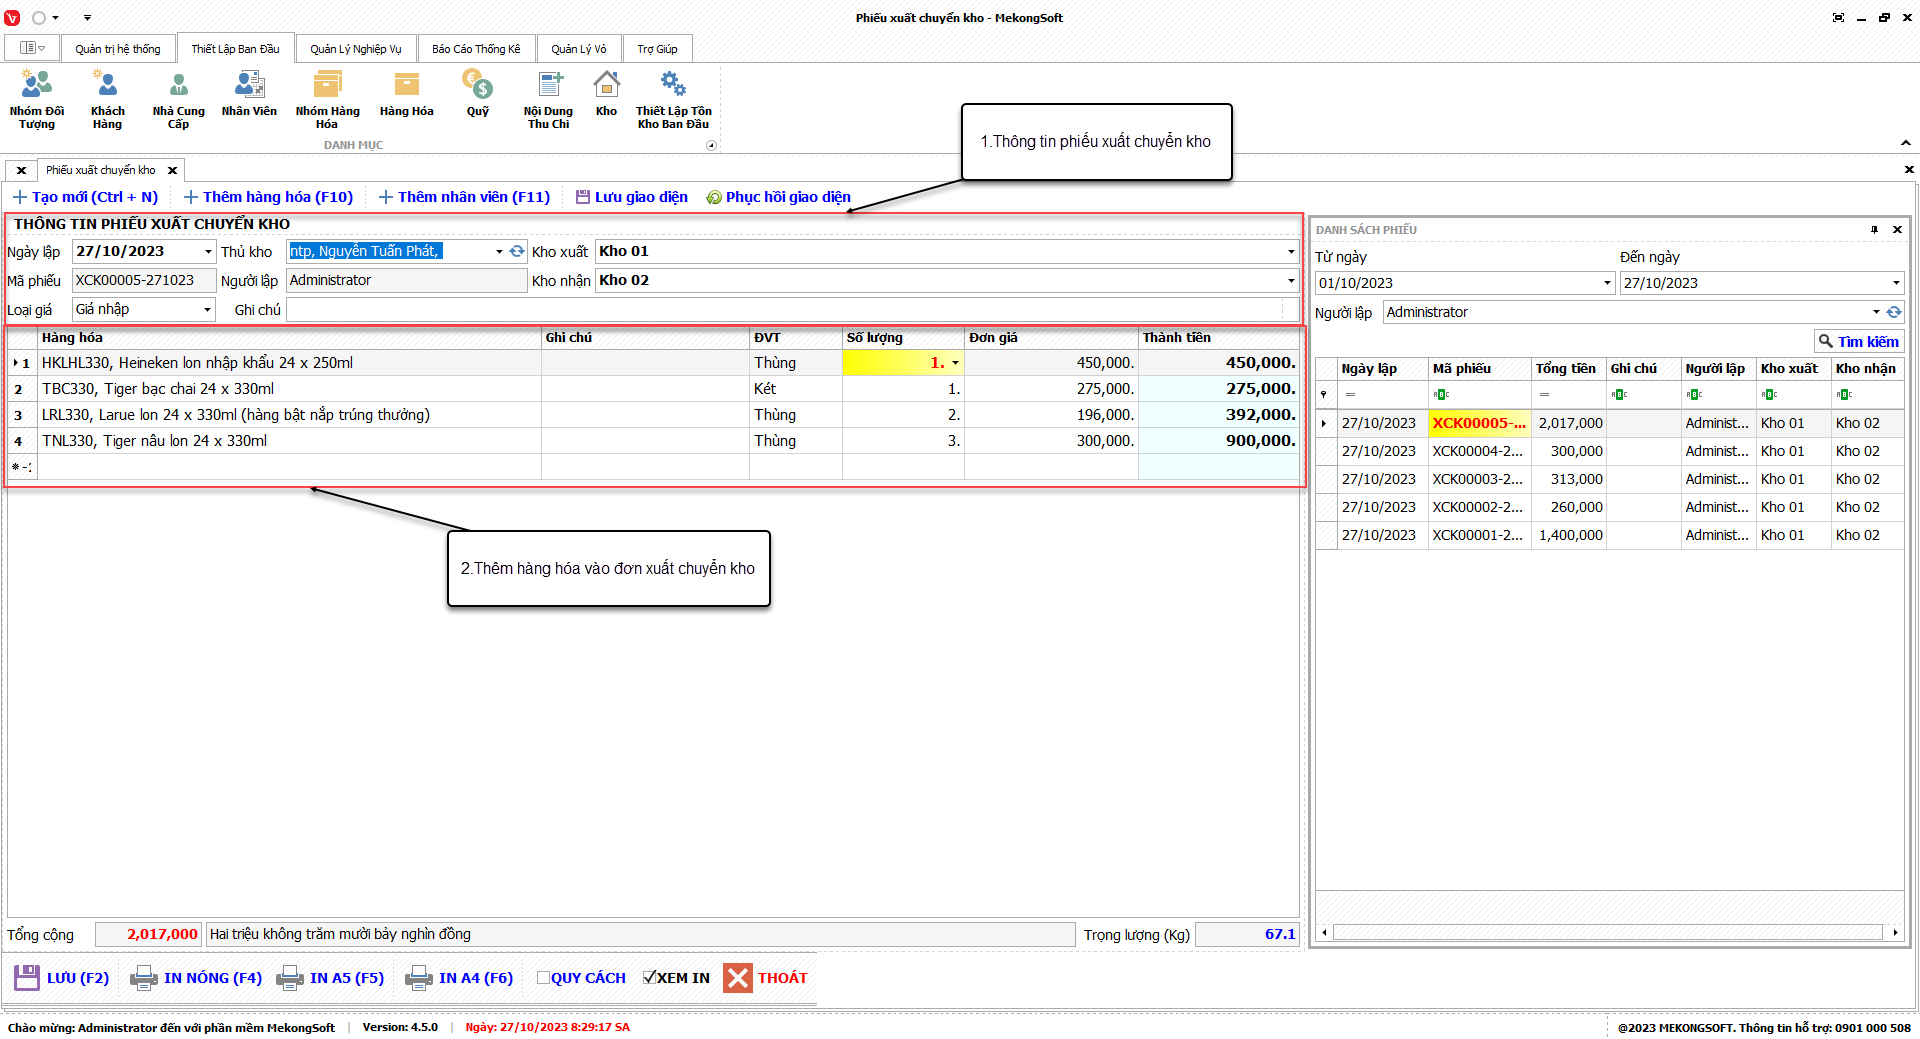Switch to Báo Cáo Thống Kê tab
This screenshot has height=1039, width=1920.
click(476, 49)
